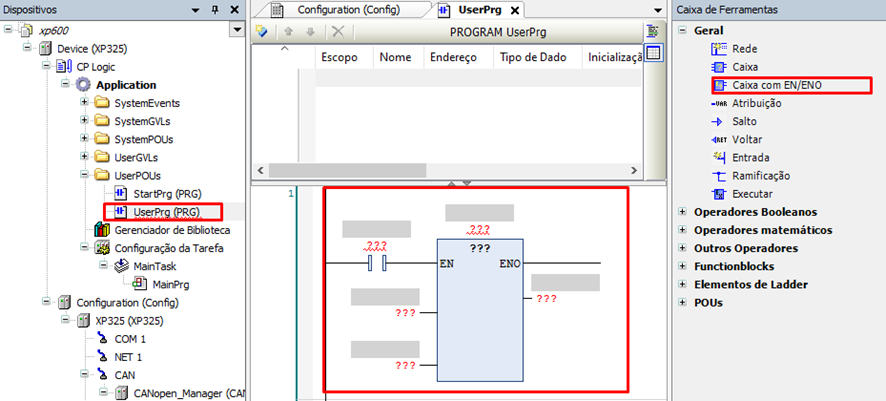Open UserPrg (PRG) in device tree
The width and height of the screenshot is (886, 401).
tap(166, 211)
